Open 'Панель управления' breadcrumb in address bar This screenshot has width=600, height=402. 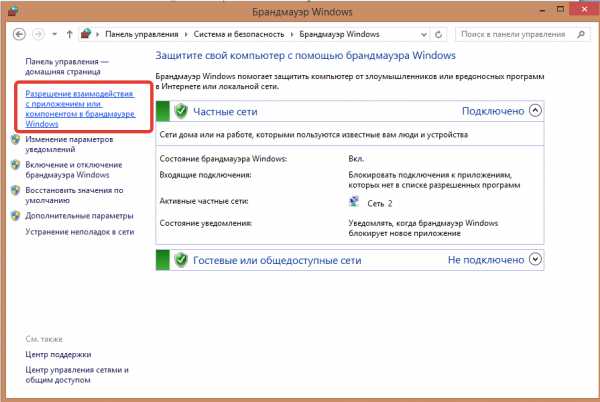click(142, 34)
